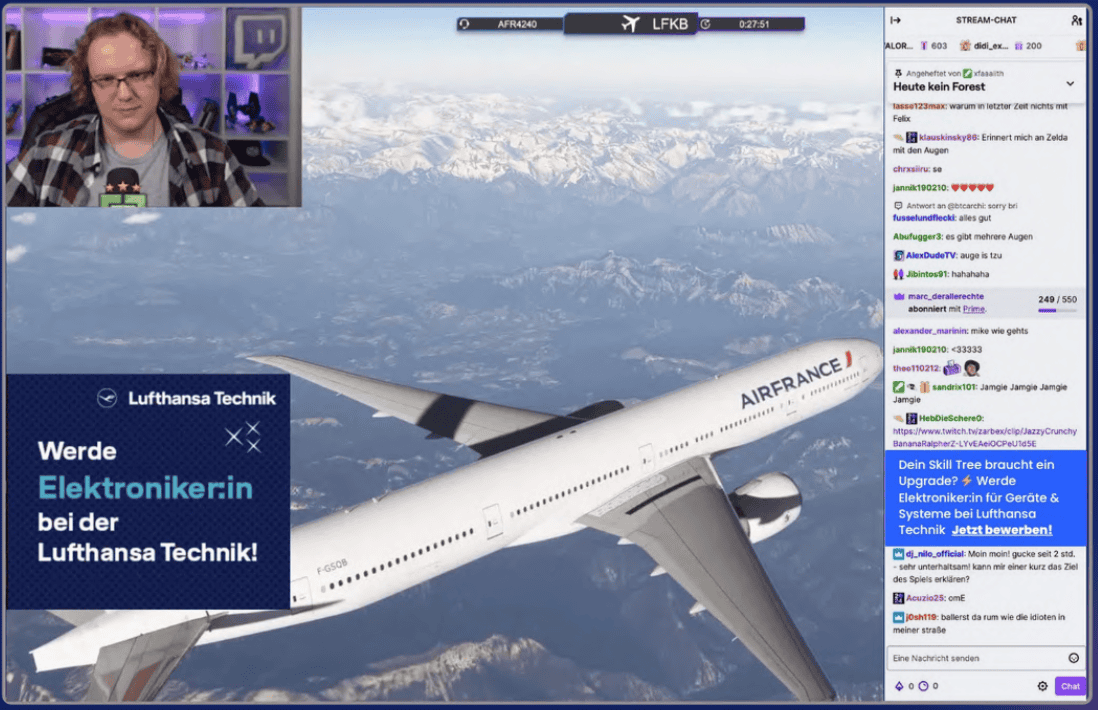Click the STREAM-CHAT header title
Image resolution: width=1098 pixels, height=710 pixels.
coord(986,20)
